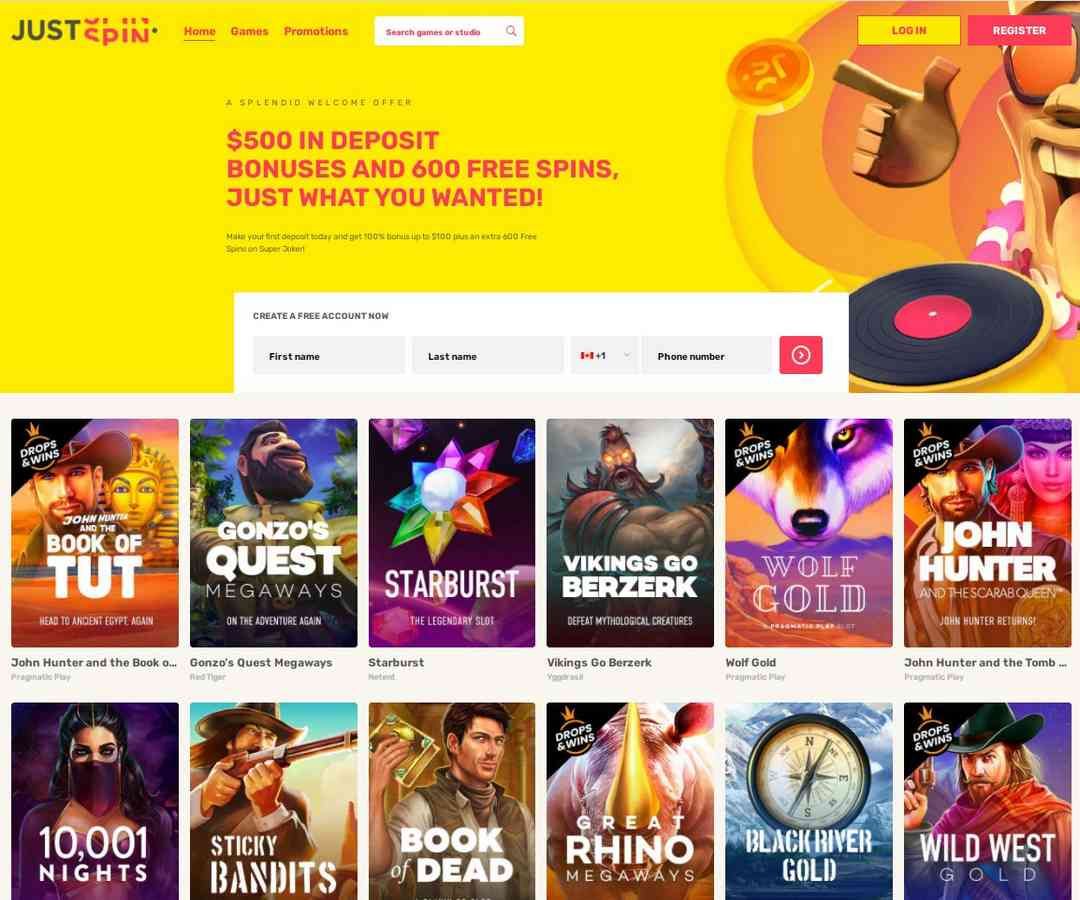Open the Book of Dead game thumbnail

point(452,801)
